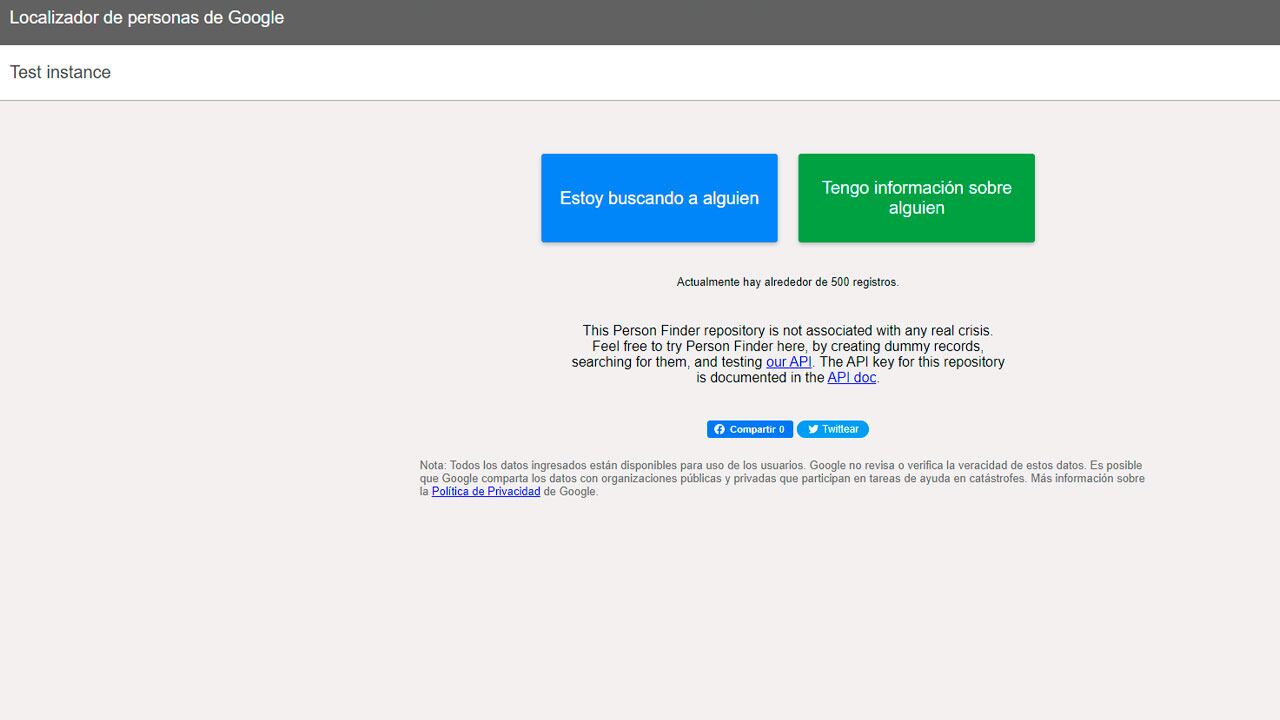The image size is (1280, 720).
Task: Click the "500" number in records count
Action: (840, 282)
